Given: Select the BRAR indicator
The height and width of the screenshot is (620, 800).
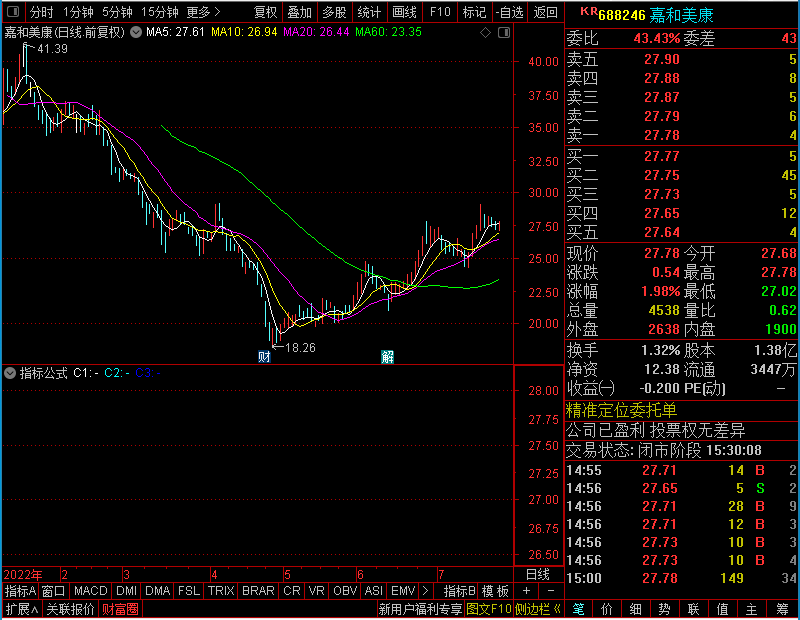Looking at the screenshot, I should pyautogui.click(x=258, y=591).
